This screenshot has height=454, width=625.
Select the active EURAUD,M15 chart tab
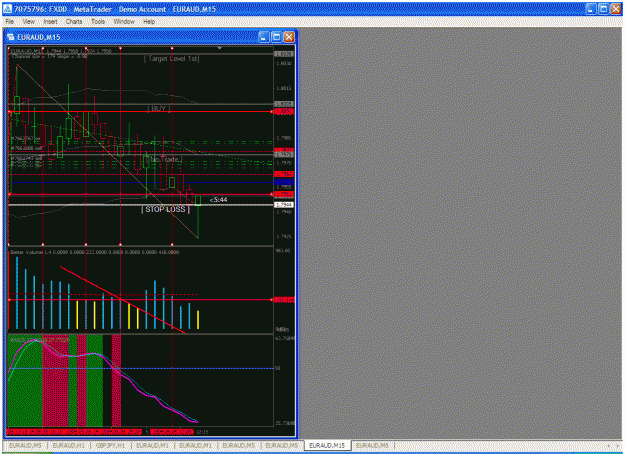tap(327, 445)
